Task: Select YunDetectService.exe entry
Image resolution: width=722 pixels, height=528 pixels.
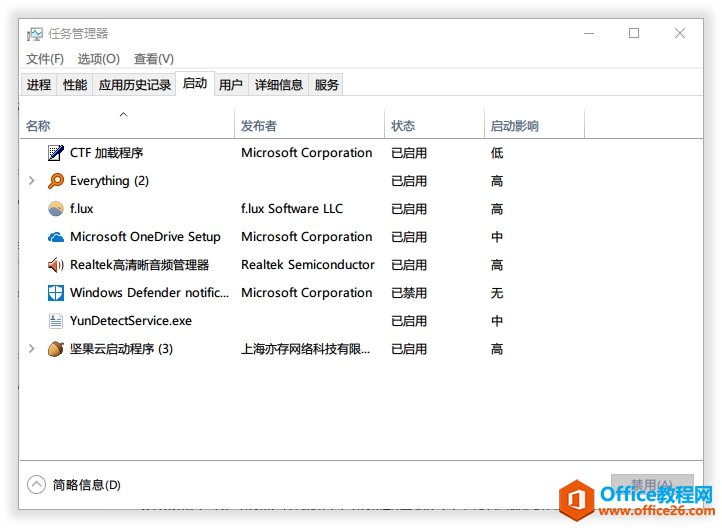Action: tap(131, 321)
